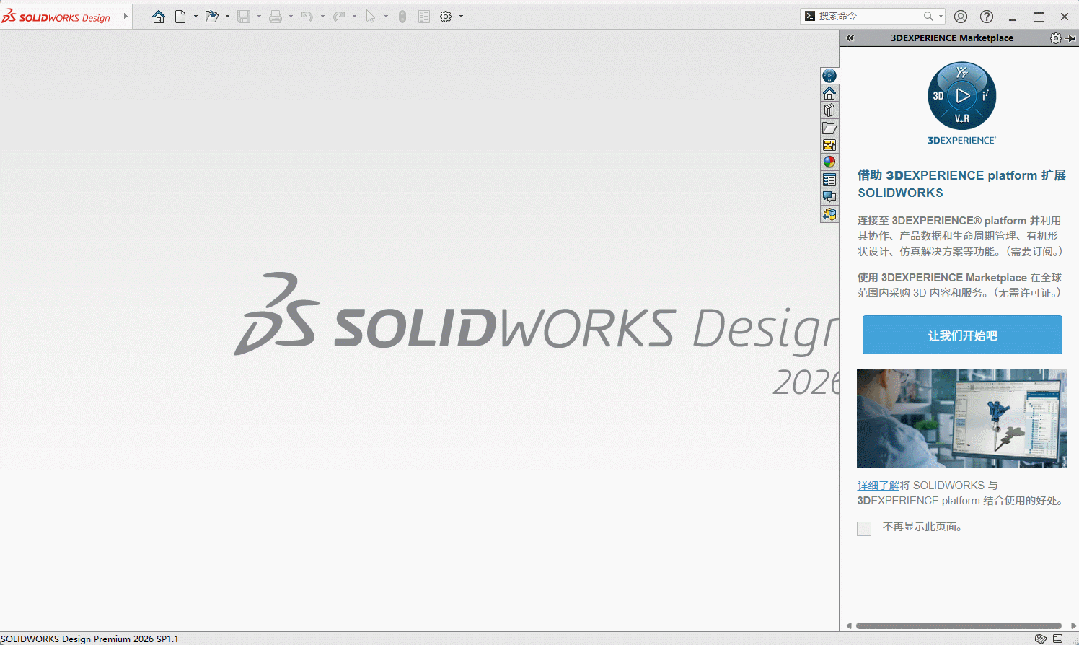Viewport: 1079px width, 645px height.
Task: Click the engineer workstation promo image
Action: pyautogui.click(x=961, y=419)
